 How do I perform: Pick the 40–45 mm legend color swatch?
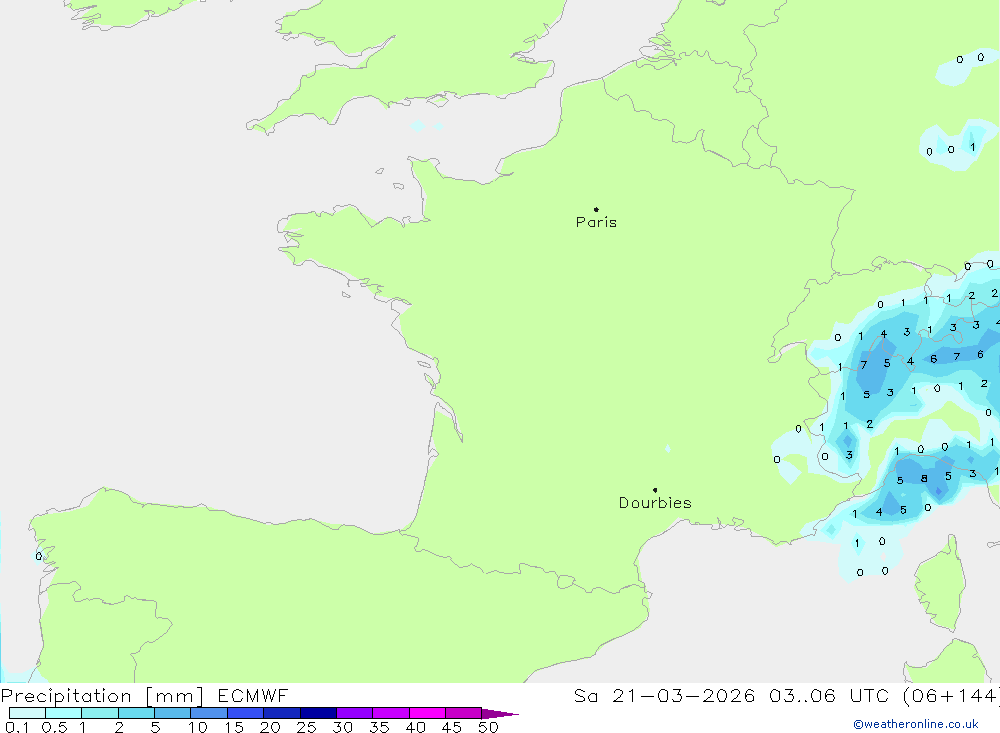(x=427, y=713)
